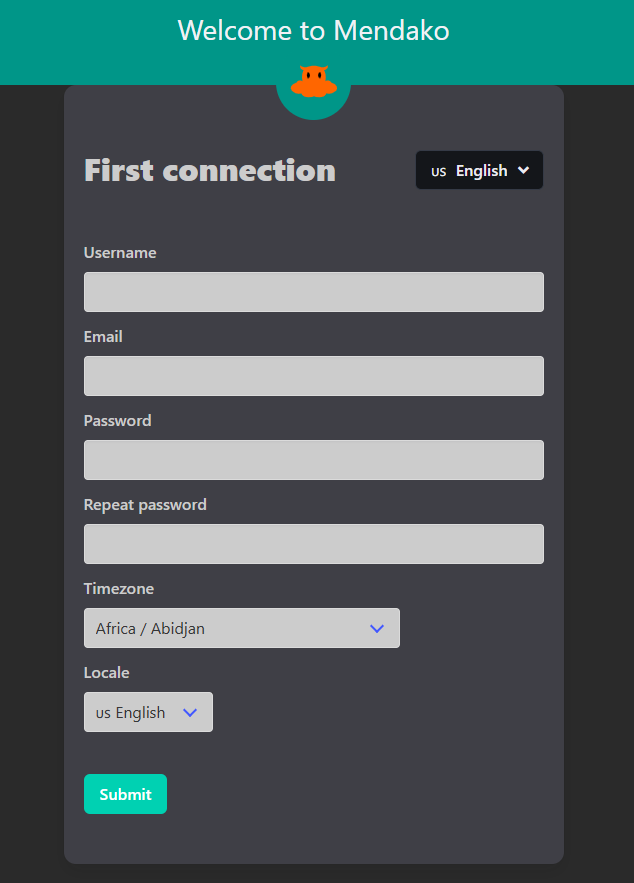The height and width of the screenshot is (883, 634).
Task: Open the Locale dropdown showing us English
Action: point(148,712)
